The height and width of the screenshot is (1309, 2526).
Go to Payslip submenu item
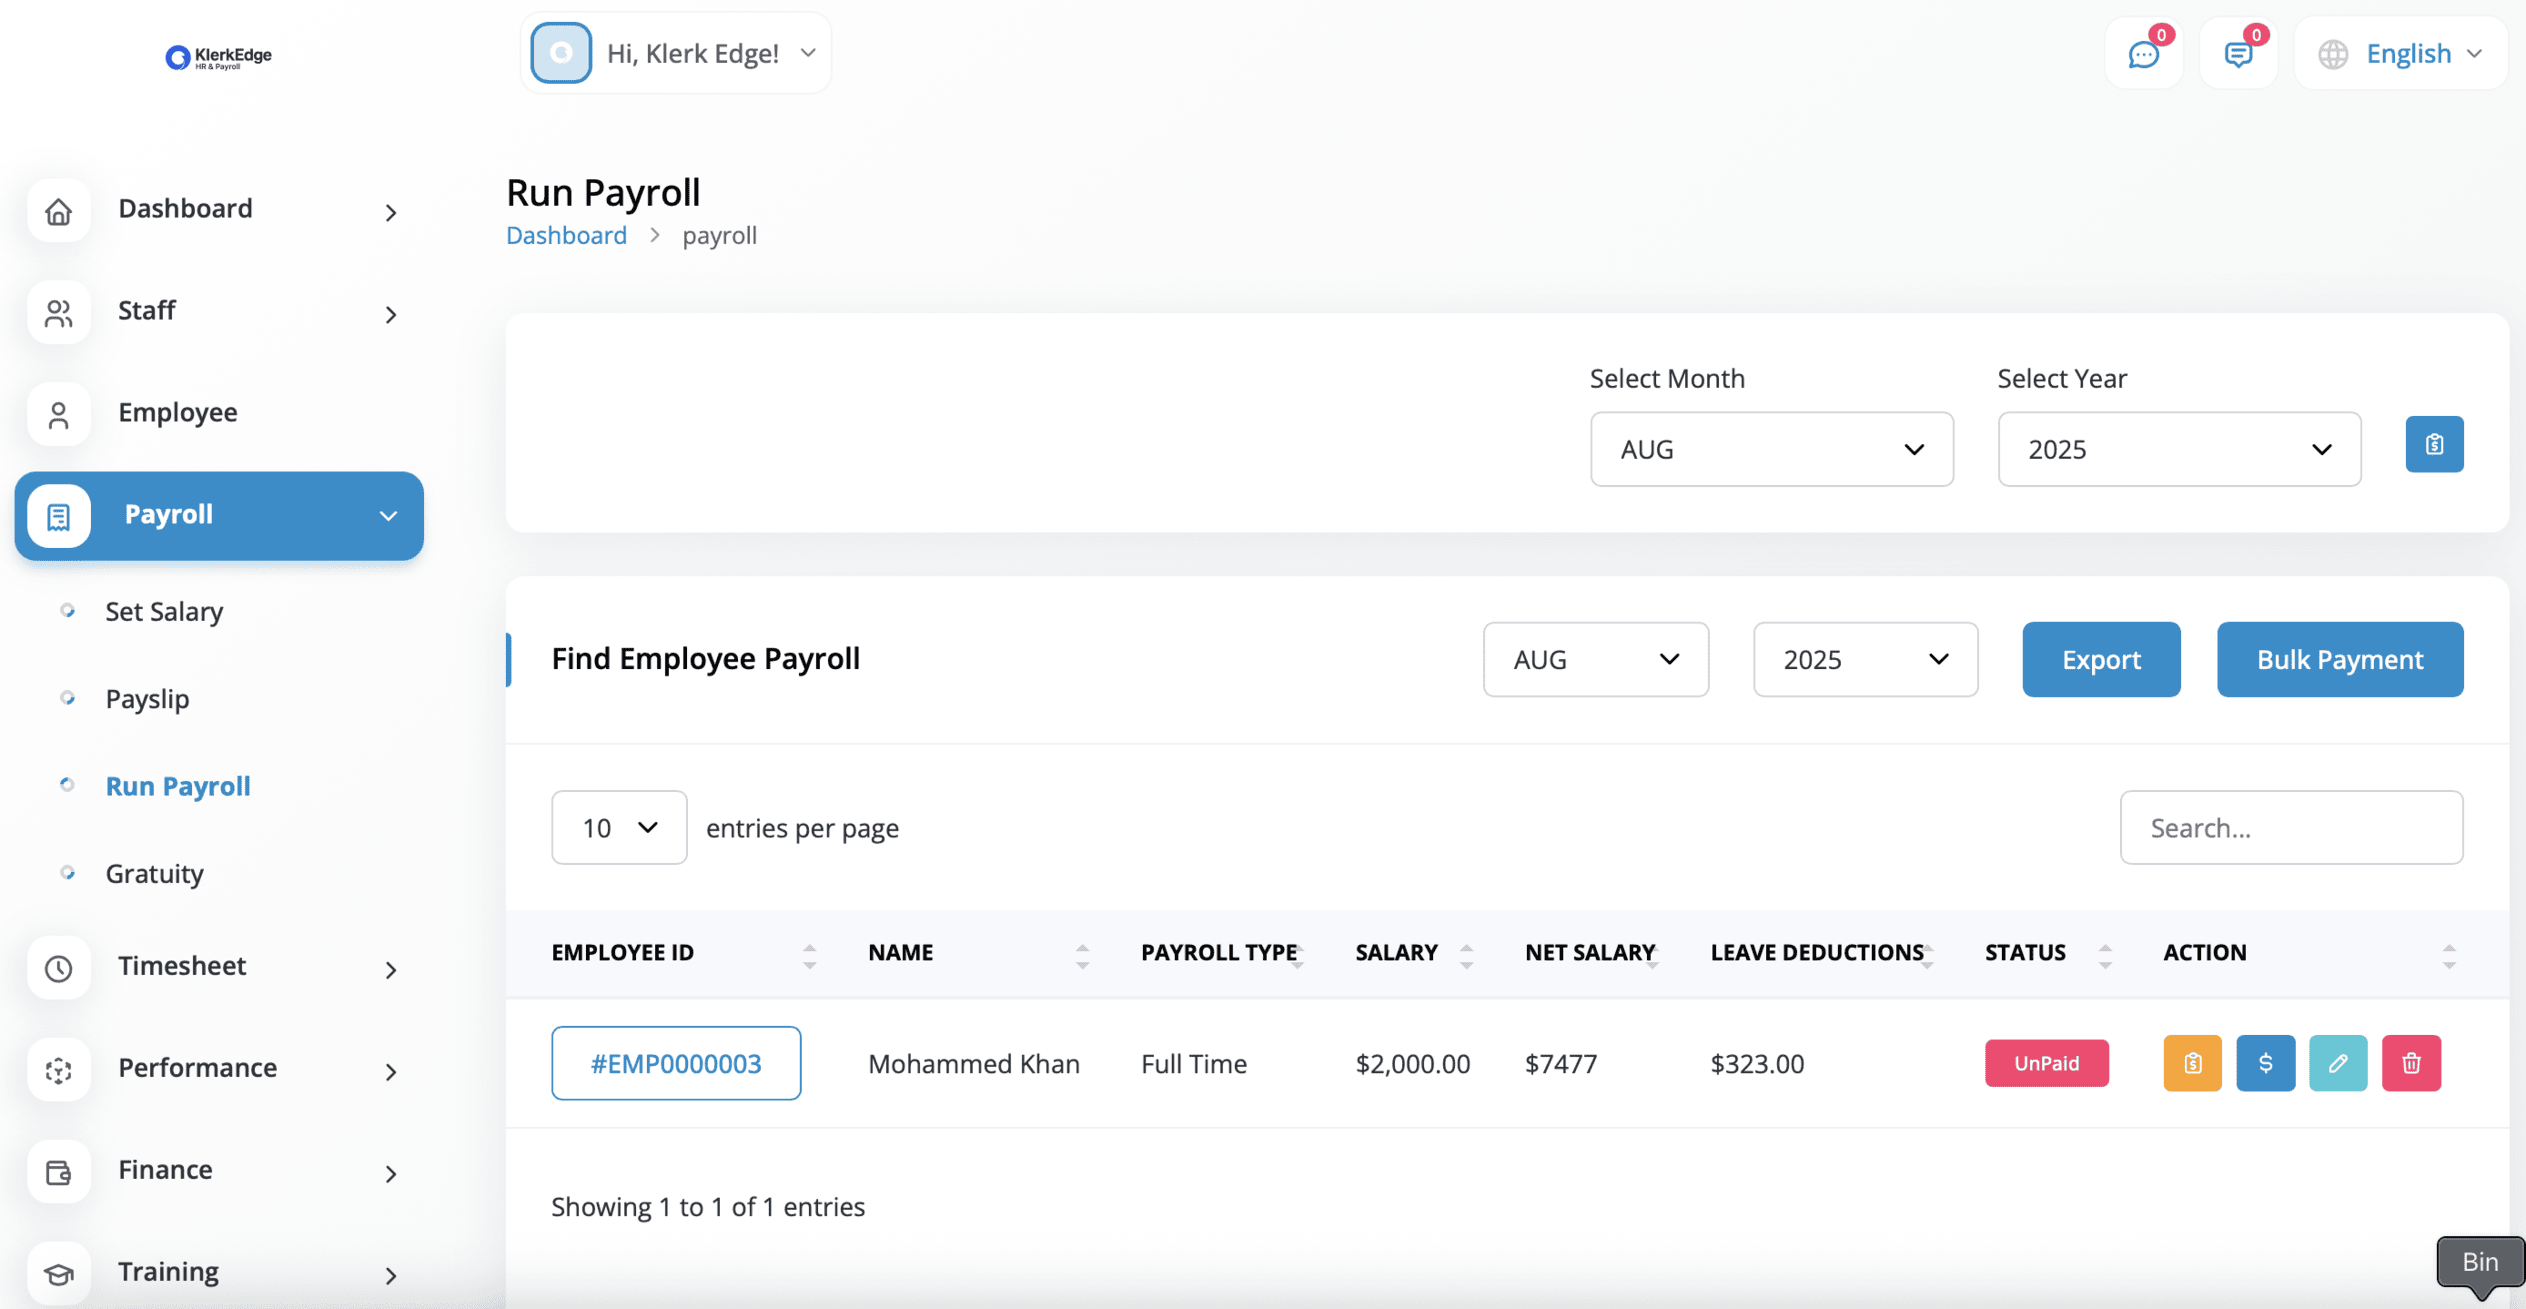pyautogui.click(x=147, y=699)
